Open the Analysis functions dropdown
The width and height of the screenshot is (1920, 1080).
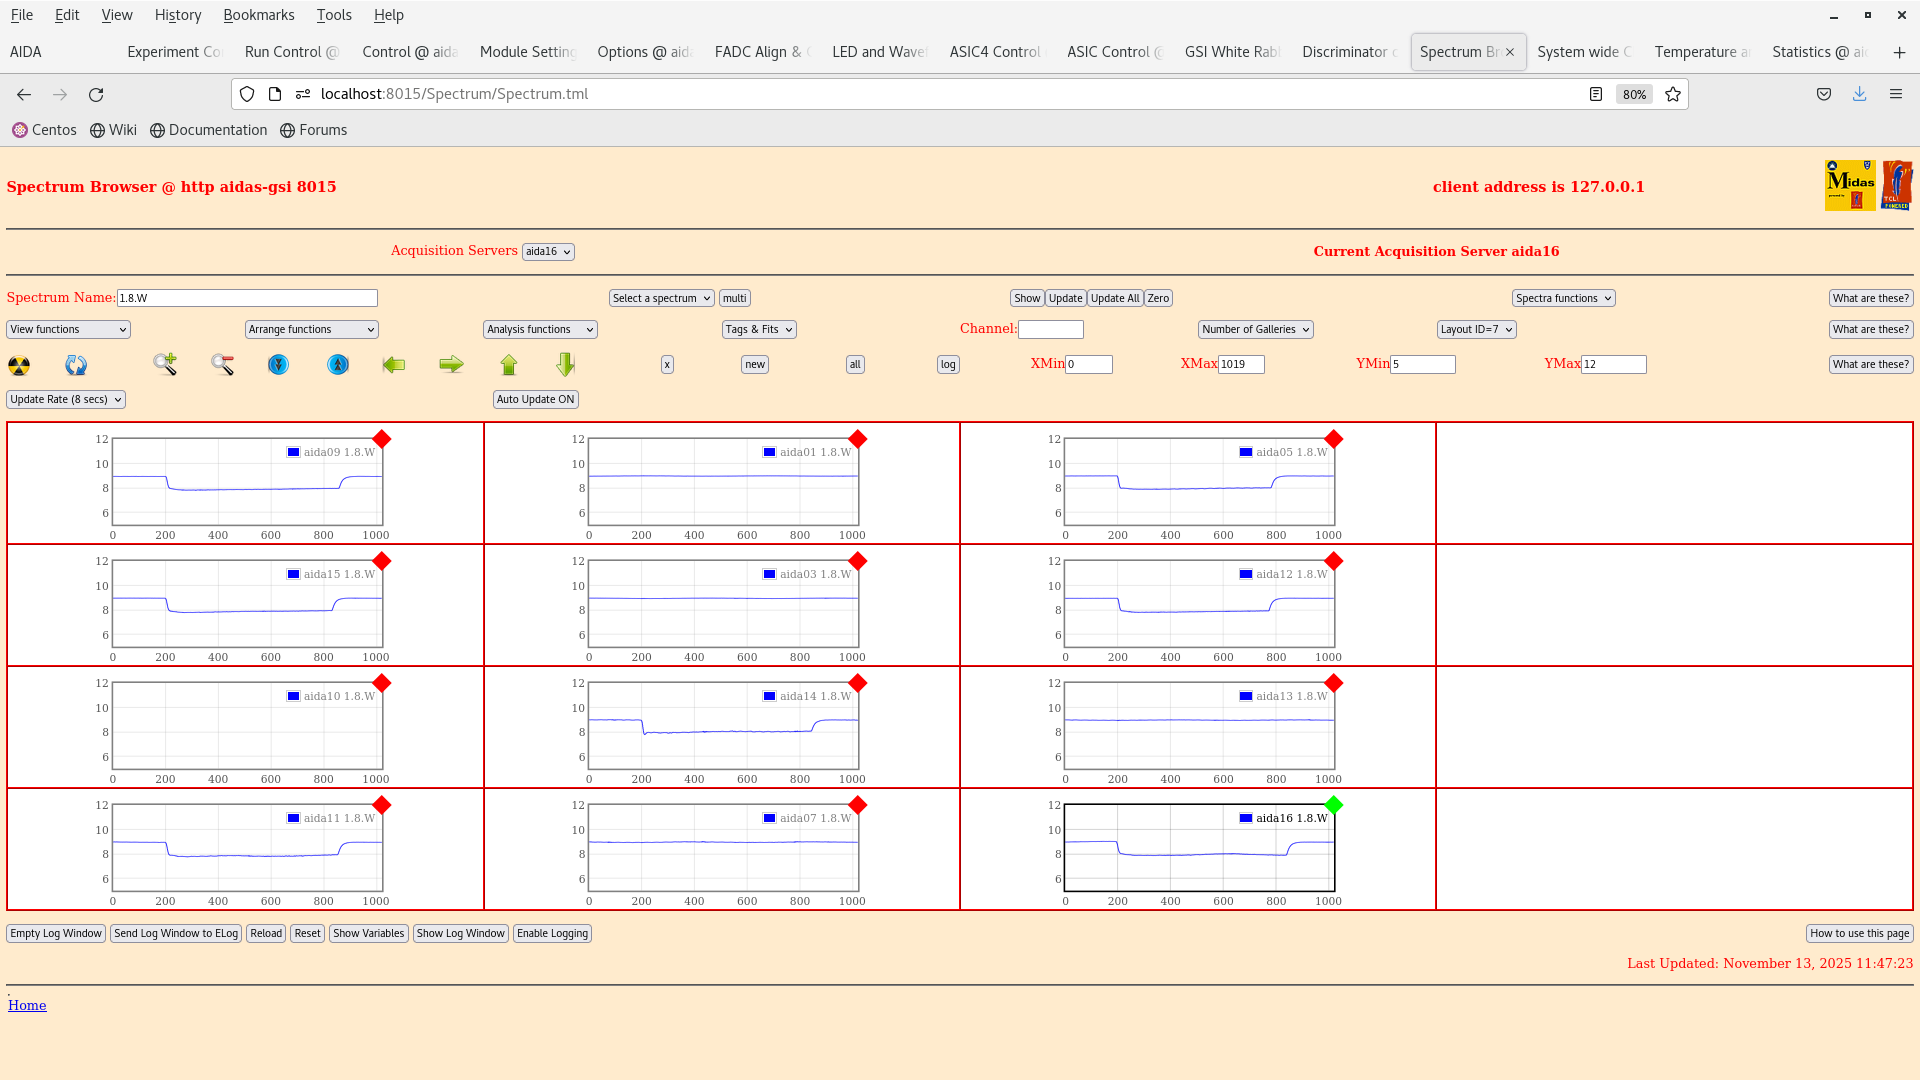pyautogui.click(x=539, y=329)
